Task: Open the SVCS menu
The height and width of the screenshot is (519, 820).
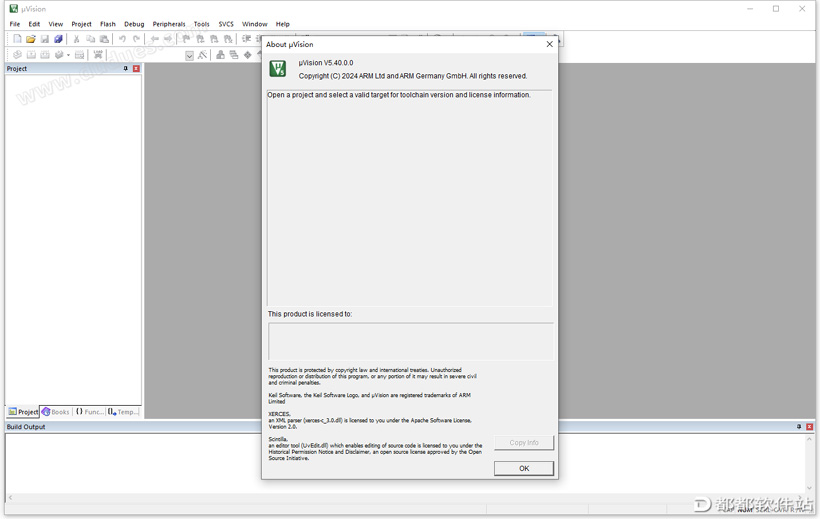Action: click(226, 24)
